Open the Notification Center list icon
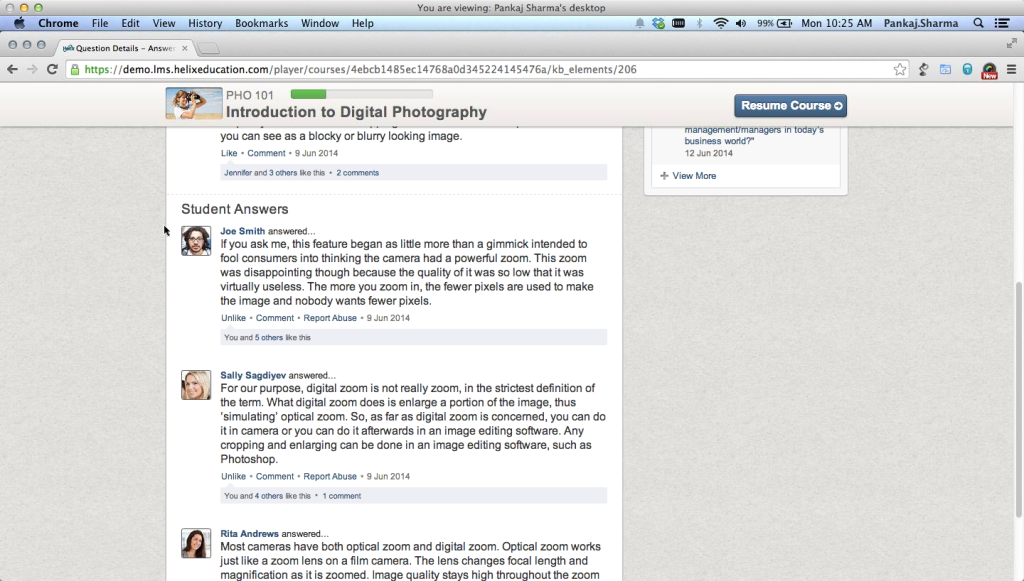This screenshot has height=581, width=1024. (x=1002, y=24)
